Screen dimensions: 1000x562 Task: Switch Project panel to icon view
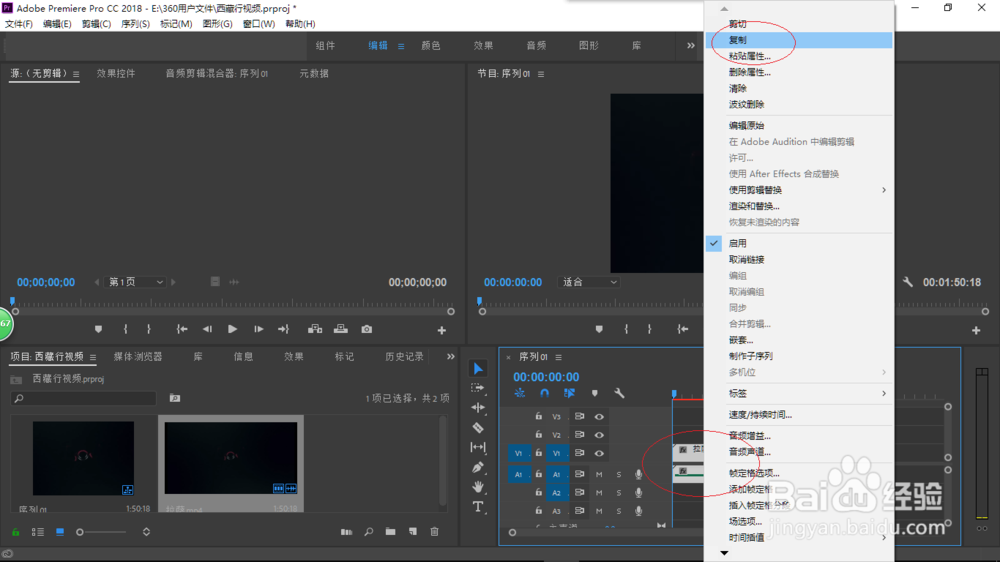point(60,531)
